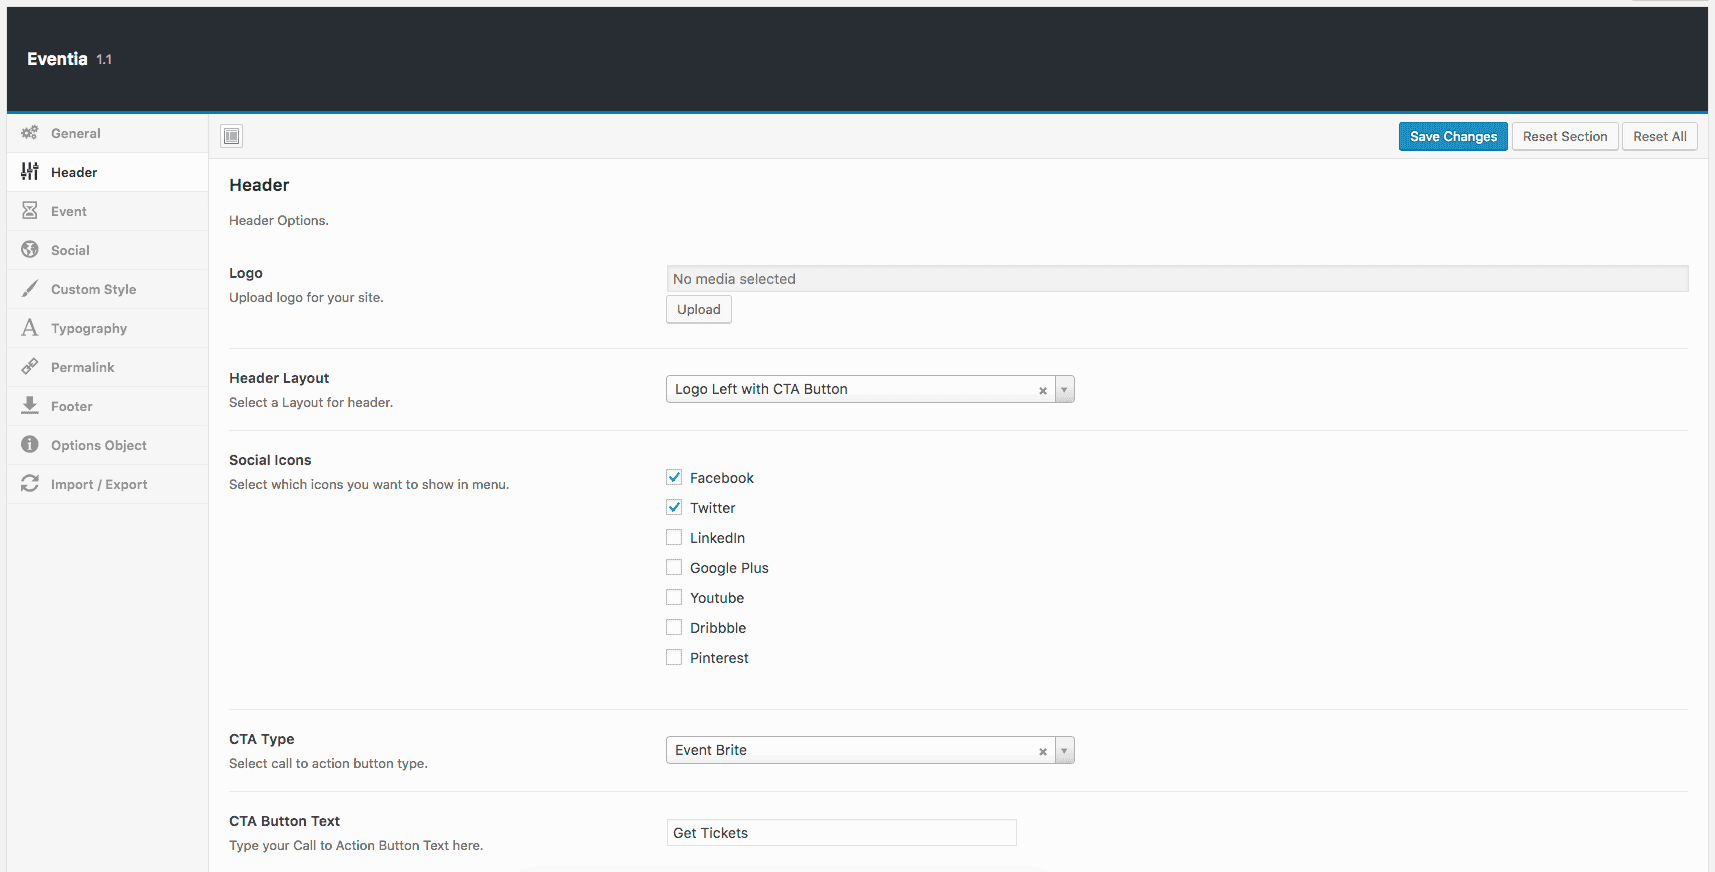Focus the CTA Button Text field
Viewport: 1715px width, 872px height.
click(x=841, y=833)
